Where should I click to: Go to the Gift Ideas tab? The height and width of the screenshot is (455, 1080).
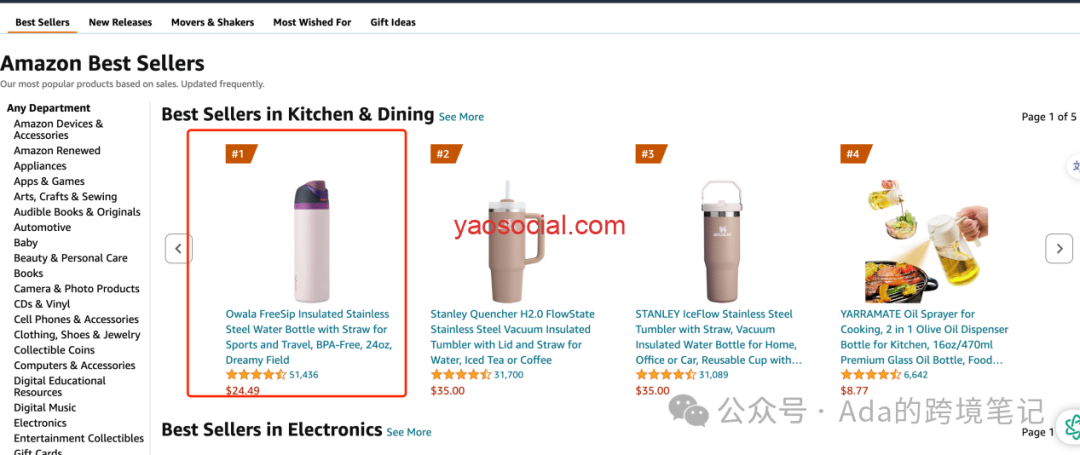tap(393, 22)
